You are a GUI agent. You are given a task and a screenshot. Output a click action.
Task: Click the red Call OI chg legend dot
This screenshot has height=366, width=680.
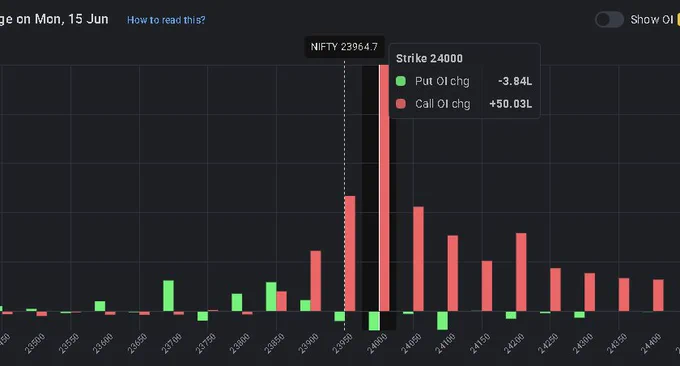point(401,104)
